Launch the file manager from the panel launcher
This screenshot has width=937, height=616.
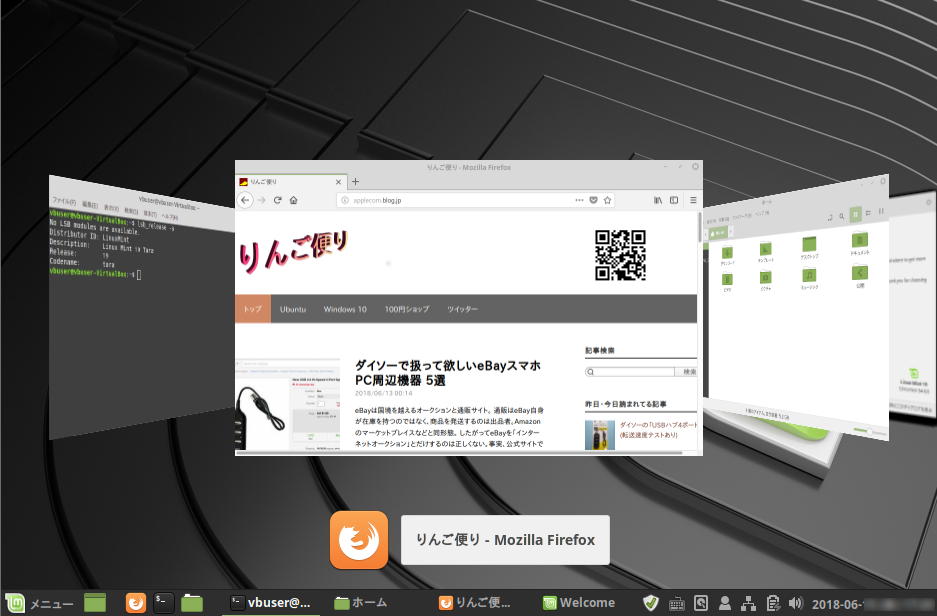click(192, 603)
